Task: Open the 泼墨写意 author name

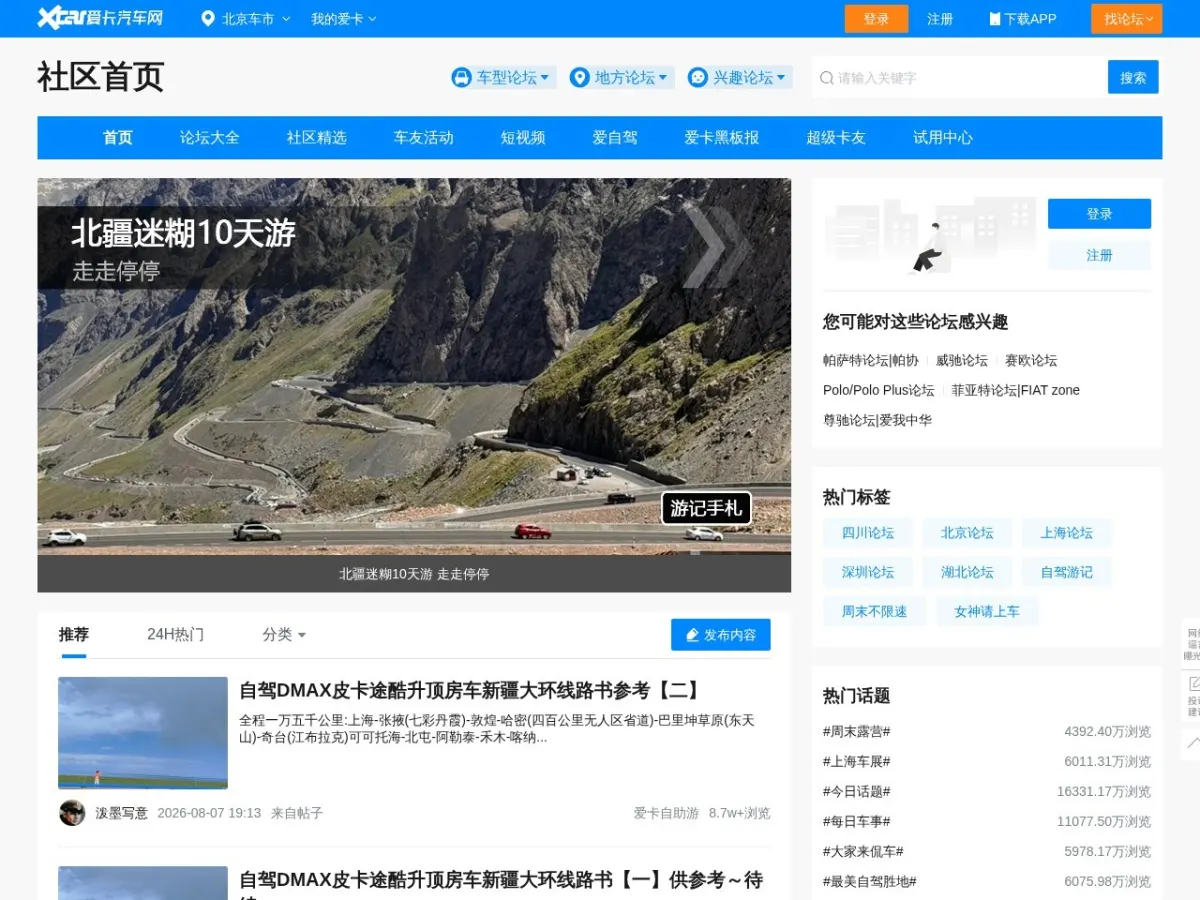Action: coord(121,813)
